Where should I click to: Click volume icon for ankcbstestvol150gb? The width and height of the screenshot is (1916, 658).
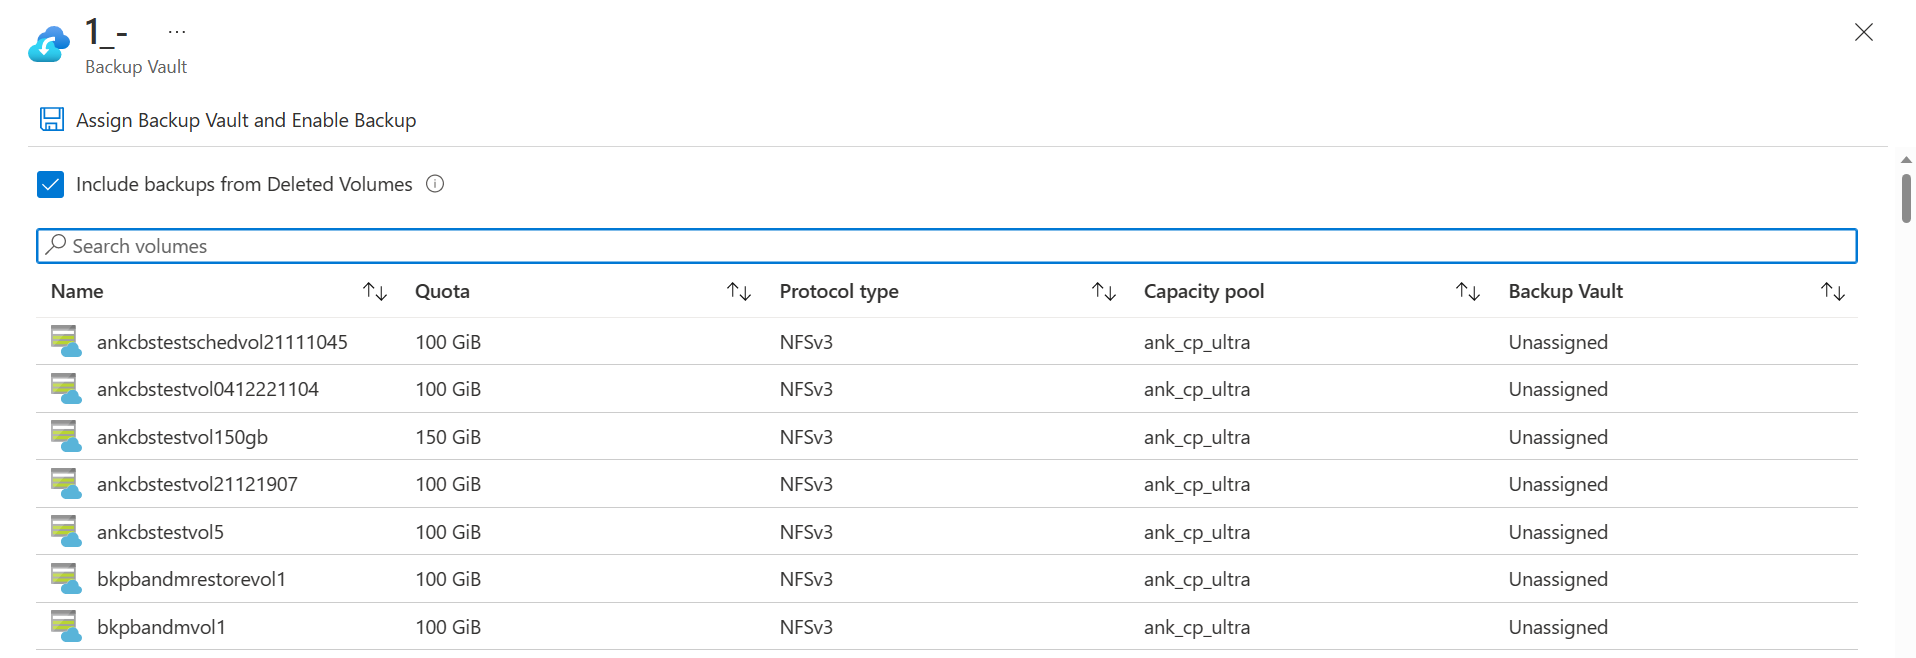(66, 437)
